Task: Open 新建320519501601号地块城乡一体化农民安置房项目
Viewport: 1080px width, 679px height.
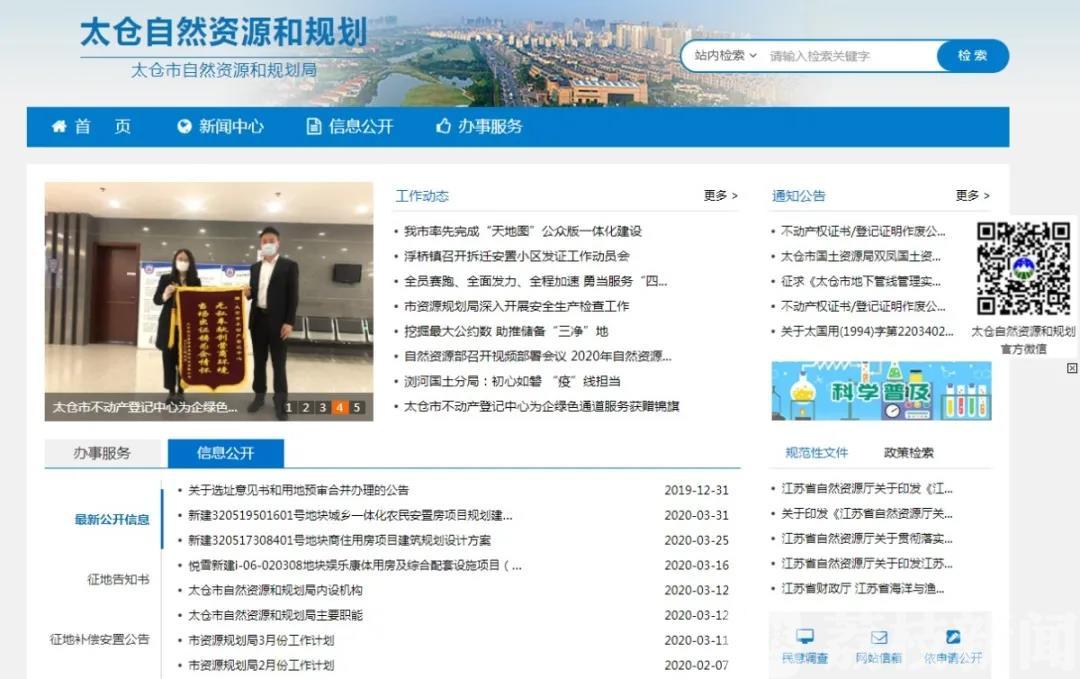Action: point(350,515)
